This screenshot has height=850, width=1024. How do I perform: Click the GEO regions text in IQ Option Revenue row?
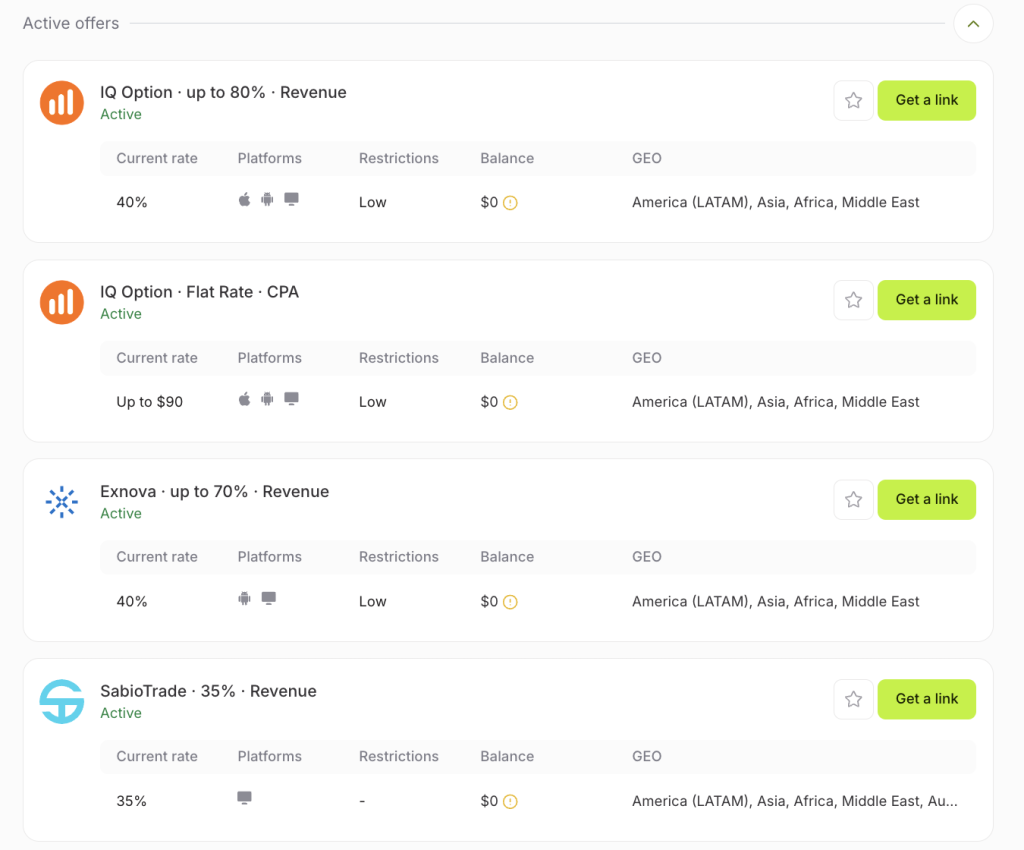point(775,202)
